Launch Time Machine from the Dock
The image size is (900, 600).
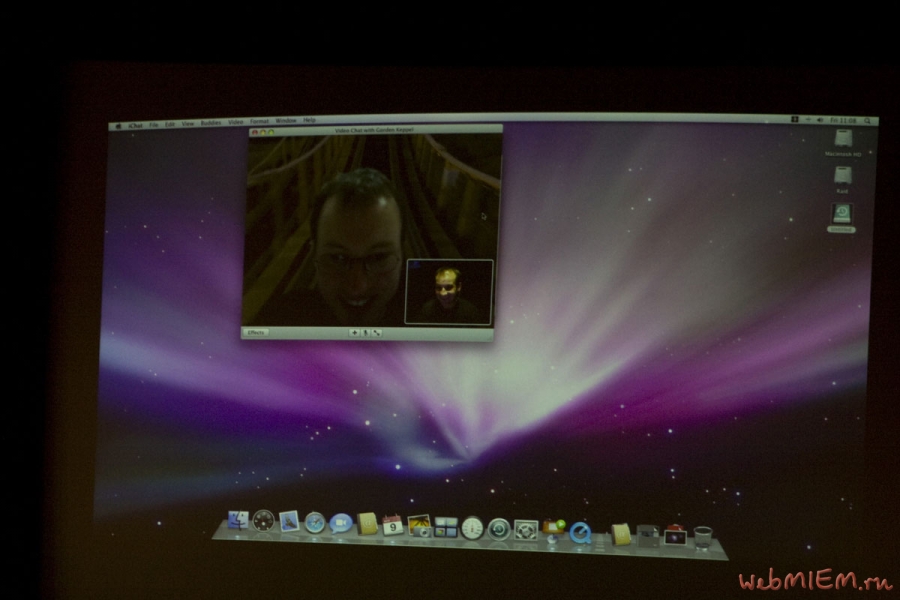pos(499,529)
